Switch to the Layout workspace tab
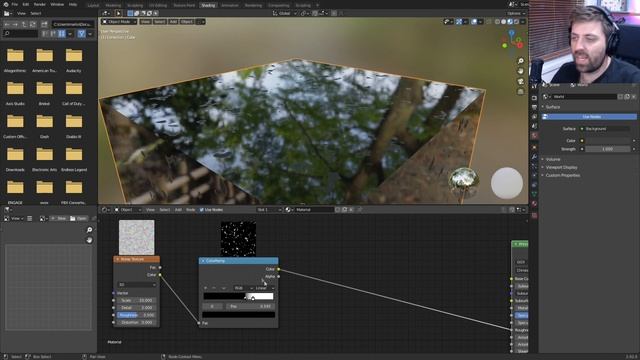Image resolution: width=640 pixels, height=360 pixels. pos(93,5)
